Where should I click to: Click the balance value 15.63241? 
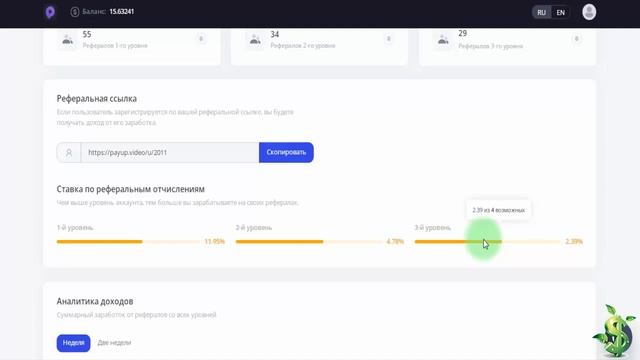tap(122, 12)
